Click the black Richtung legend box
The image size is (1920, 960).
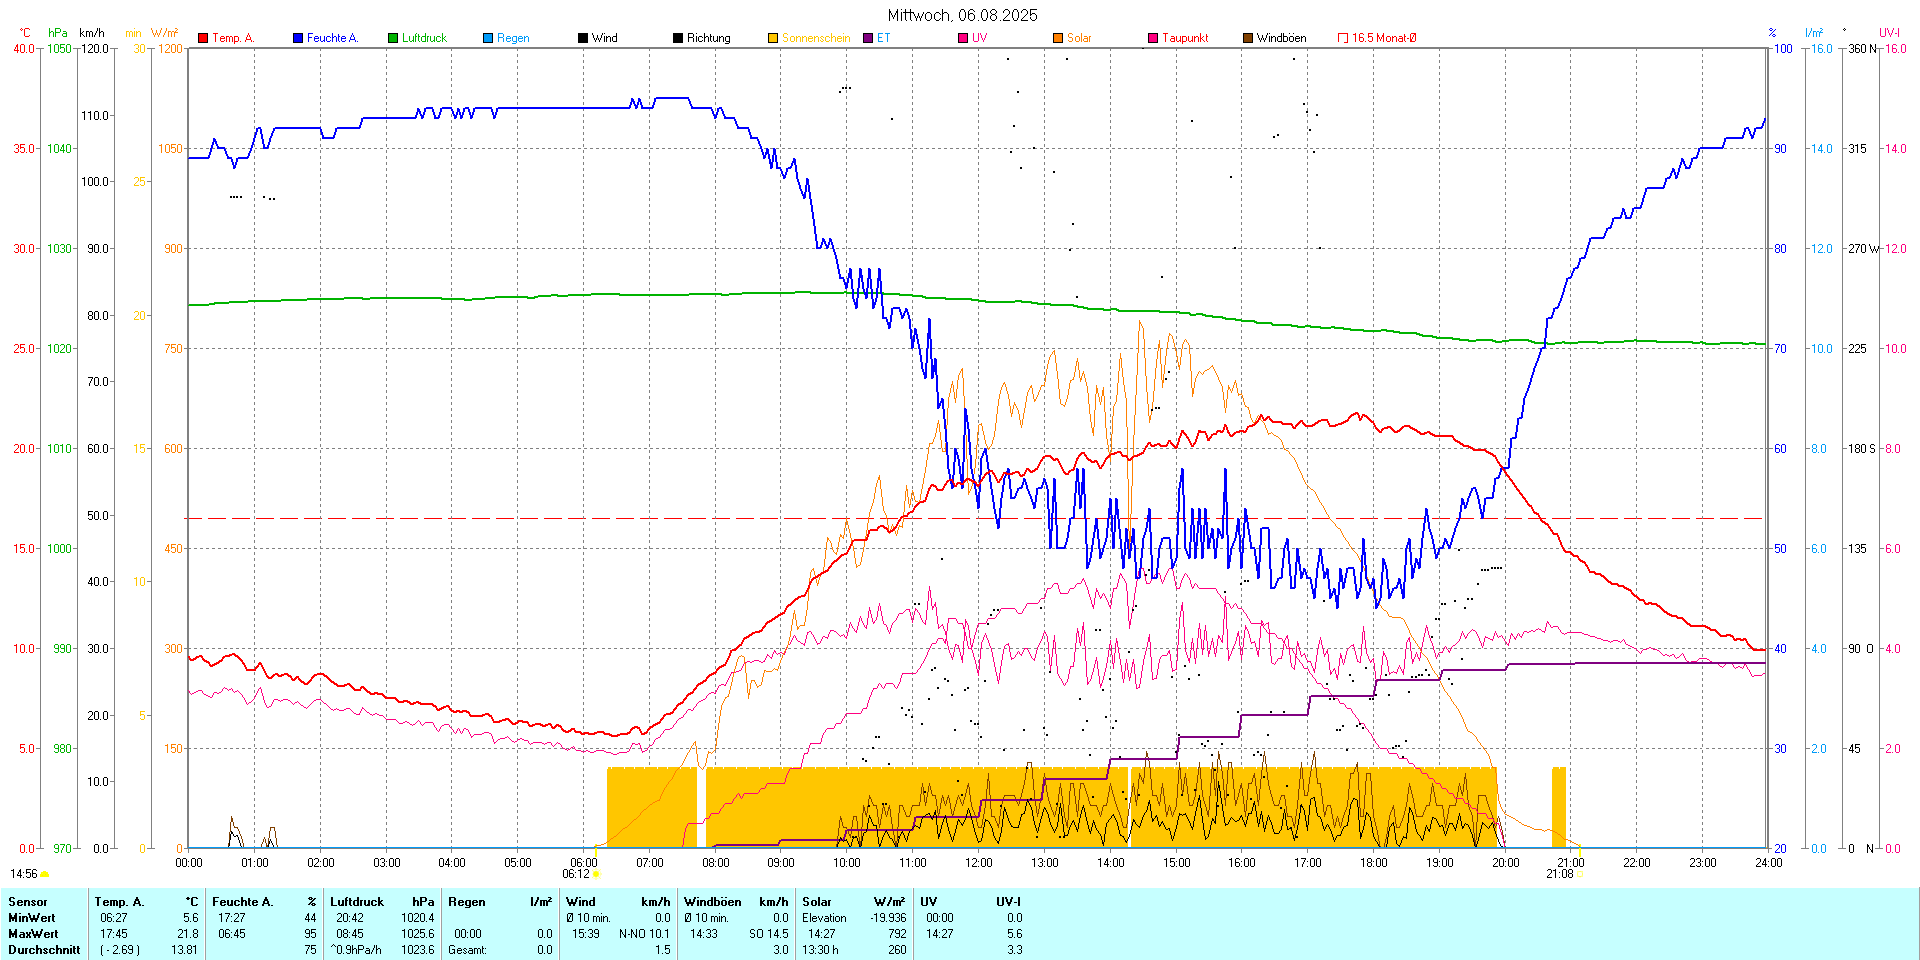(x=678, y=38)
